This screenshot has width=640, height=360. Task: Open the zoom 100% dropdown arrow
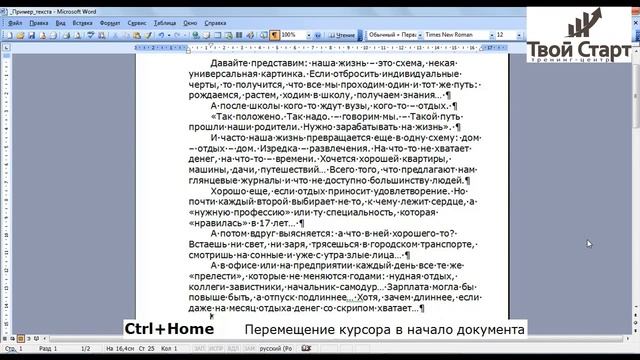click(309, 36)
